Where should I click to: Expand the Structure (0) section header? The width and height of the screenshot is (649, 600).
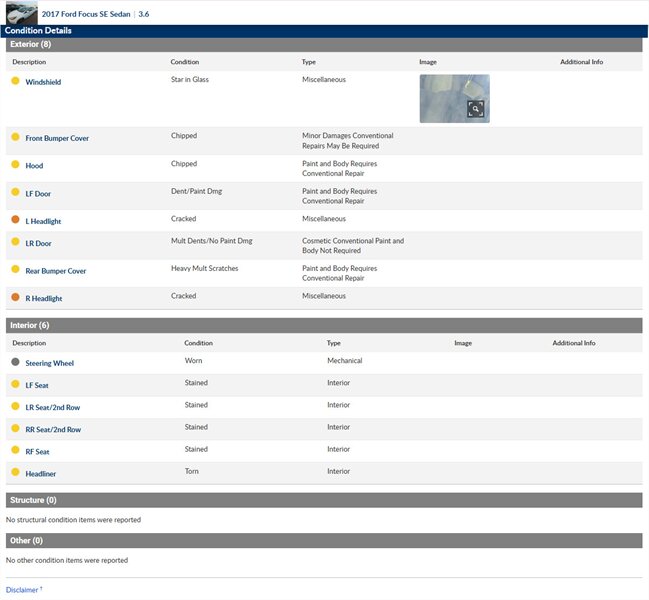(33, 500)
